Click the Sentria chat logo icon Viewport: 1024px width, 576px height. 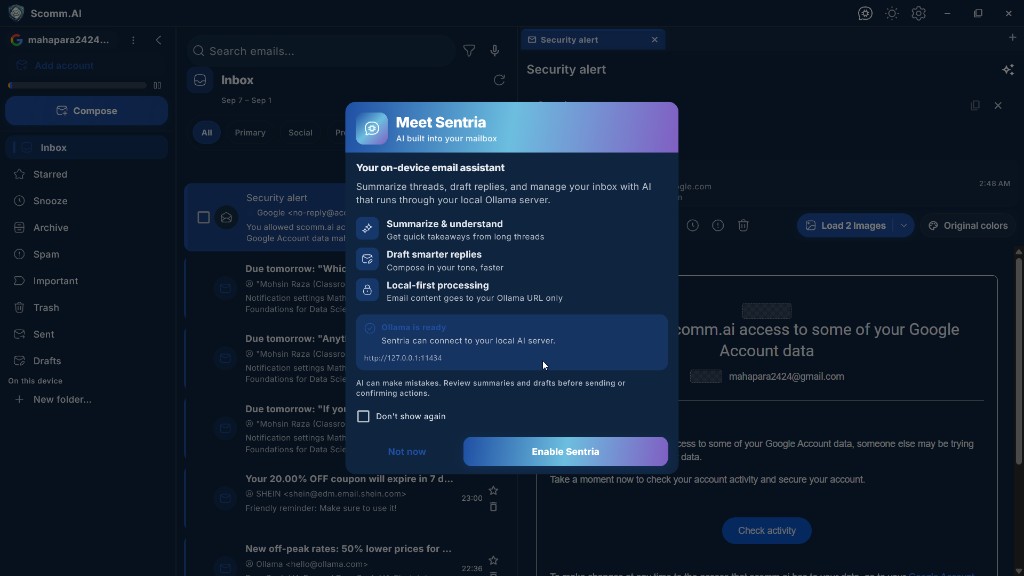click(372, 128)
